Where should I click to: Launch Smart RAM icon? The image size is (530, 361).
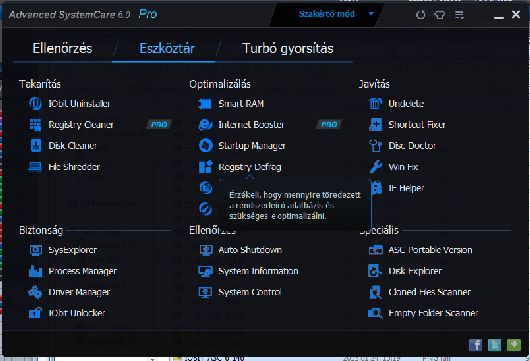coord(205,104)
